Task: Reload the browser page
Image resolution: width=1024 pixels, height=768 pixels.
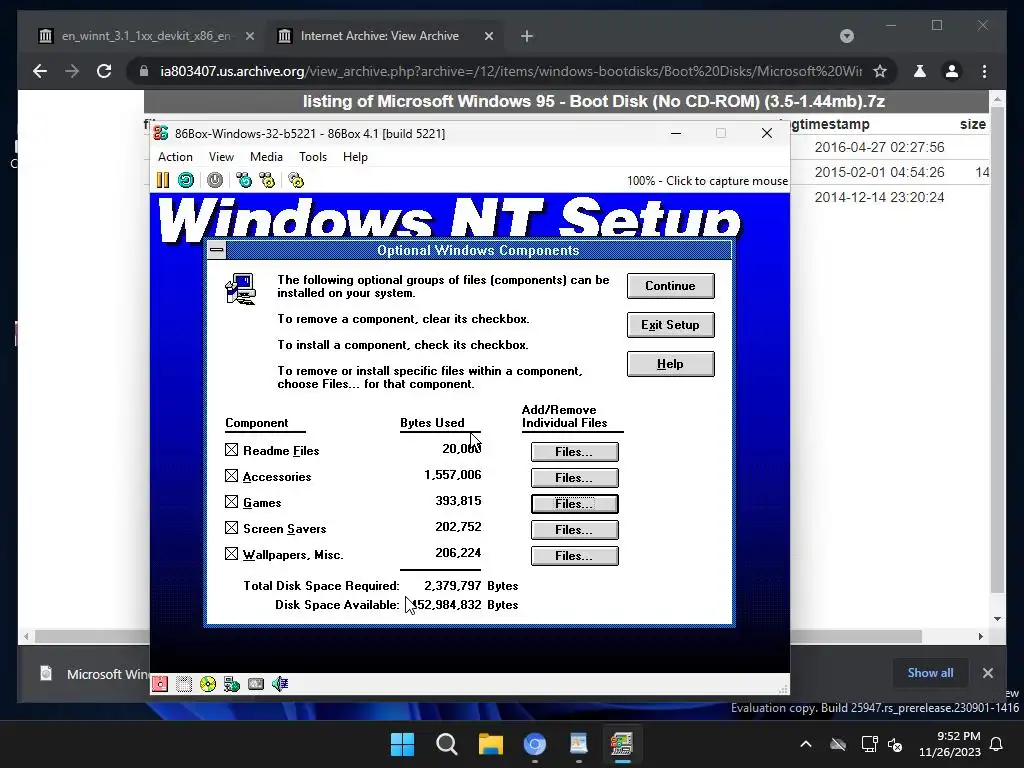Action: tap(104, 71)
